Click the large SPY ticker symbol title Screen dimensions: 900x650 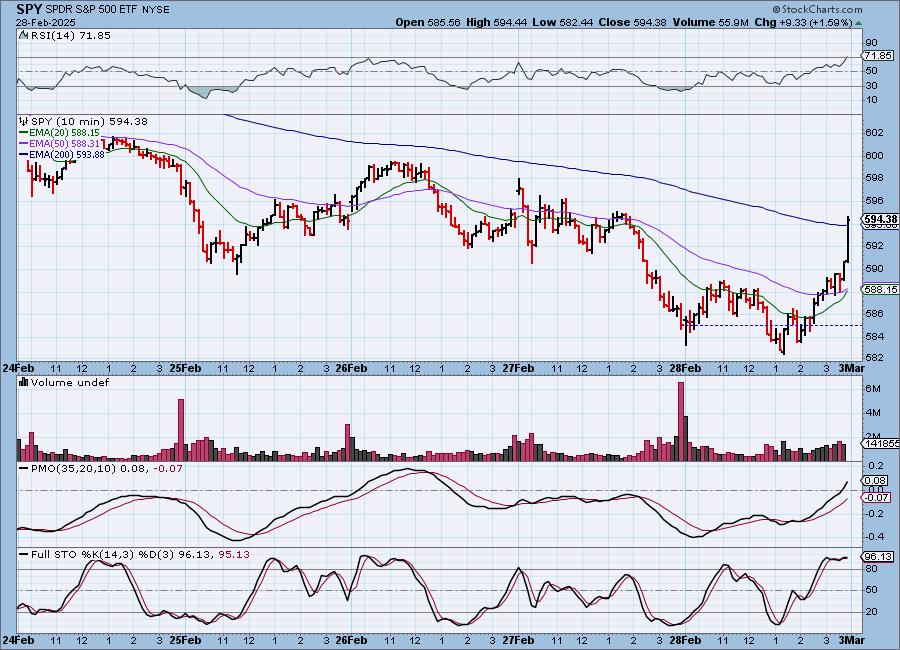tap(29, 9)
